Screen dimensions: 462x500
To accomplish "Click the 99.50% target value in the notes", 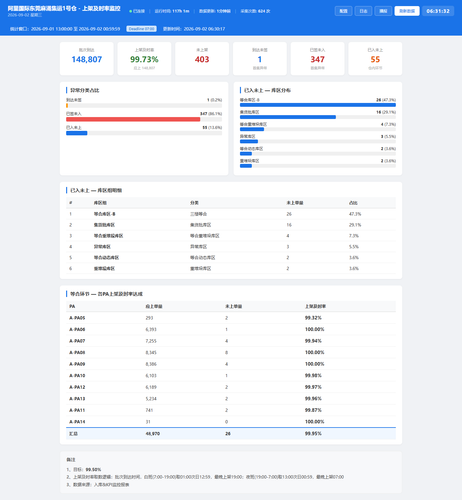I will point(93,470).
